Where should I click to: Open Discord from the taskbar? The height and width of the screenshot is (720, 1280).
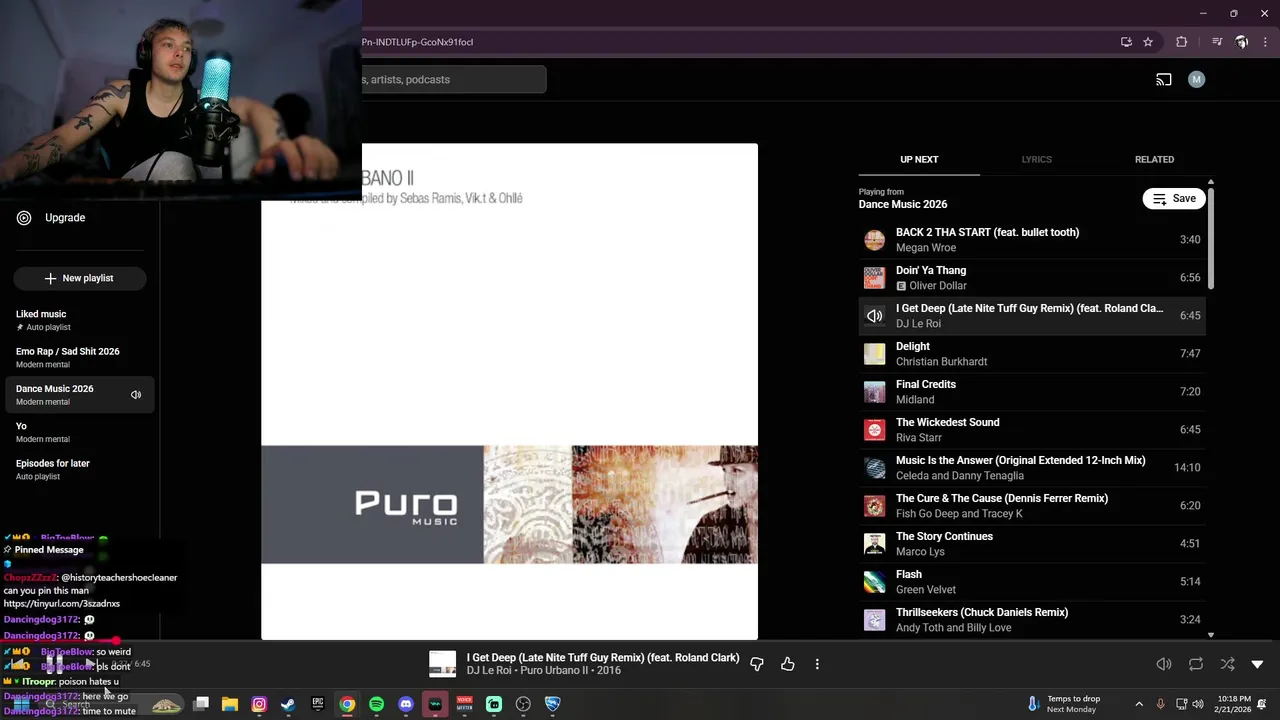pos(406,704)
